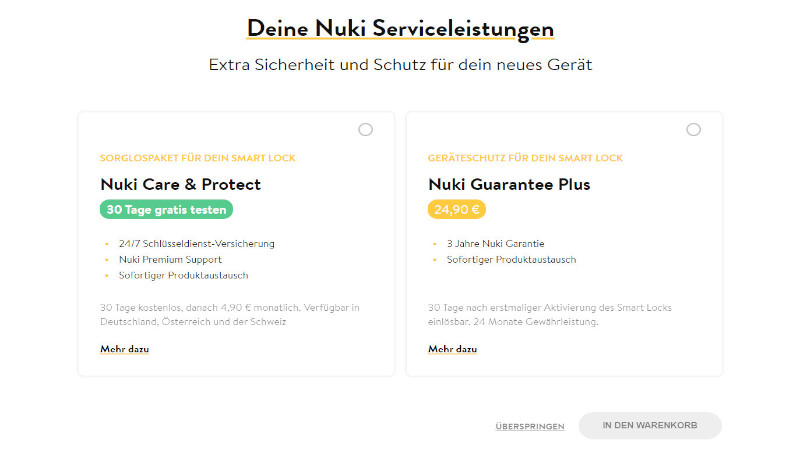
Task: Open 'Mehr dazu' under Nuki Guarantee Plus
Action: click(452, 349)
